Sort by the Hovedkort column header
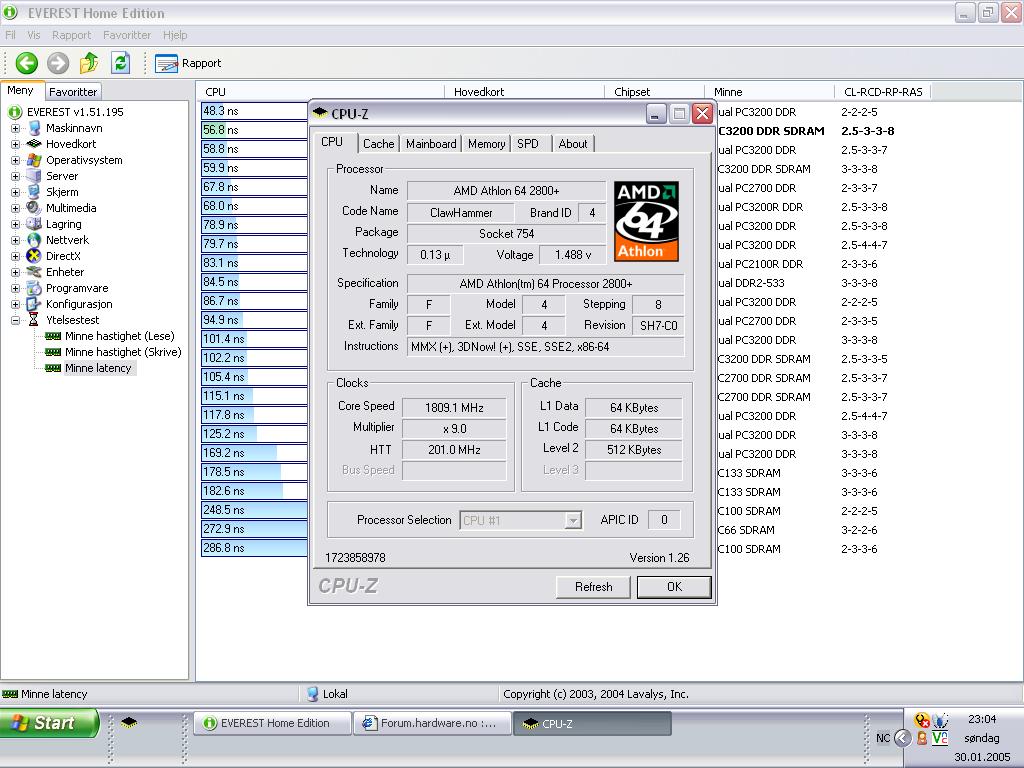Image resolution: width=1024 pixels, height=768 pixels. point(524,92)
